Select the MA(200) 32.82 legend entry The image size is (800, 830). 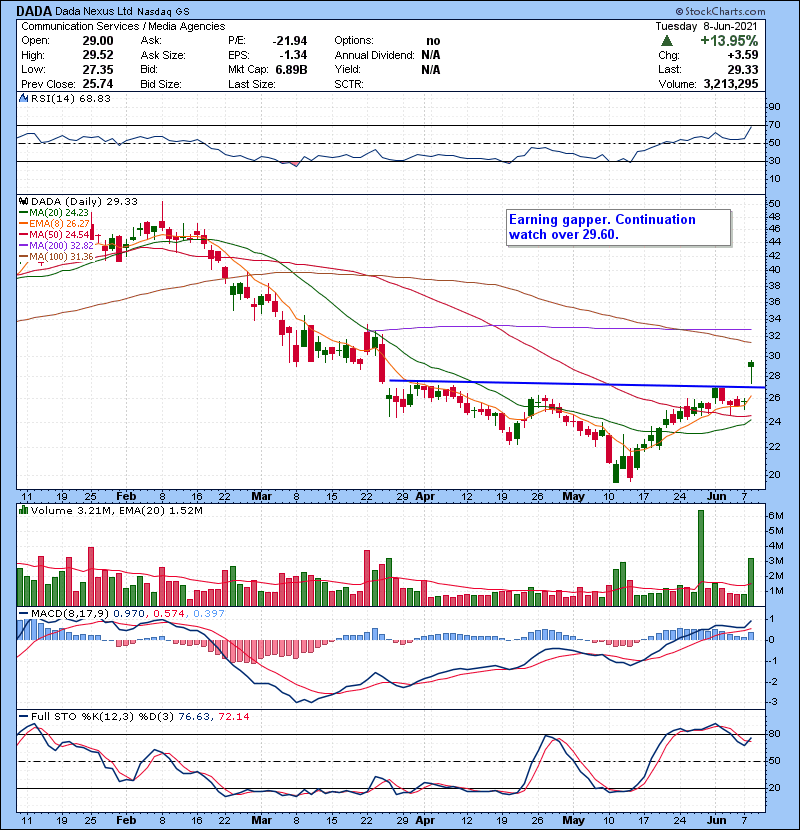[x=56, y=246]
